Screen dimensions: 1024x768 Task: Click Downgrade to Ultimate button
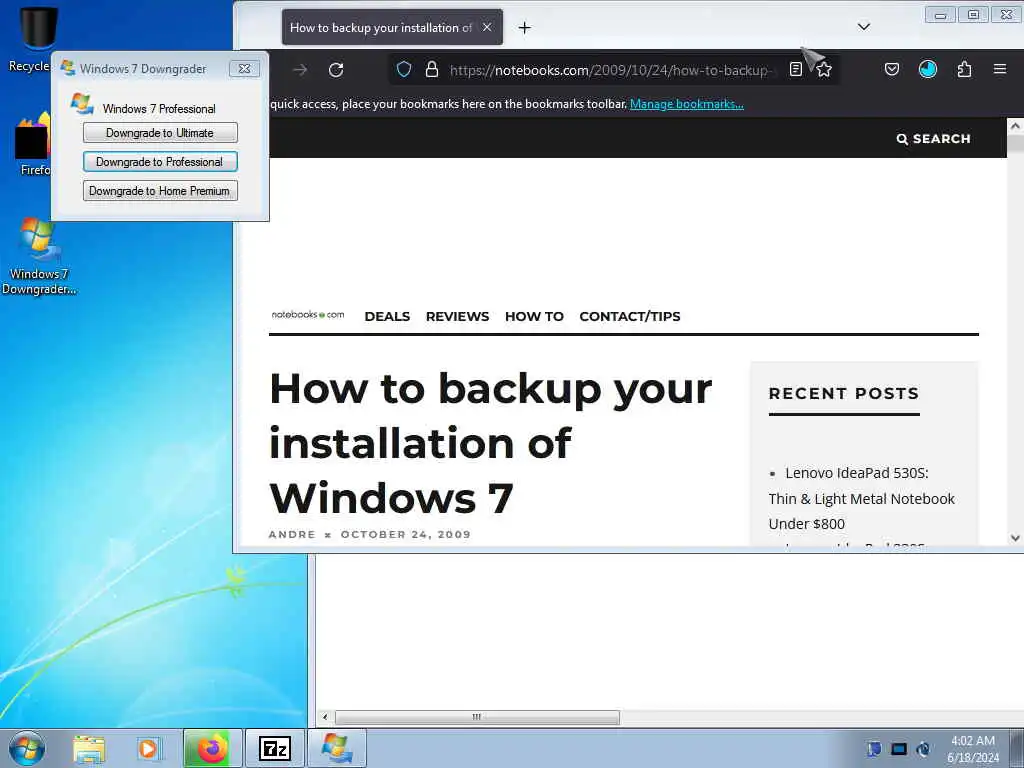pyautogui.click(x=160, y=133)
